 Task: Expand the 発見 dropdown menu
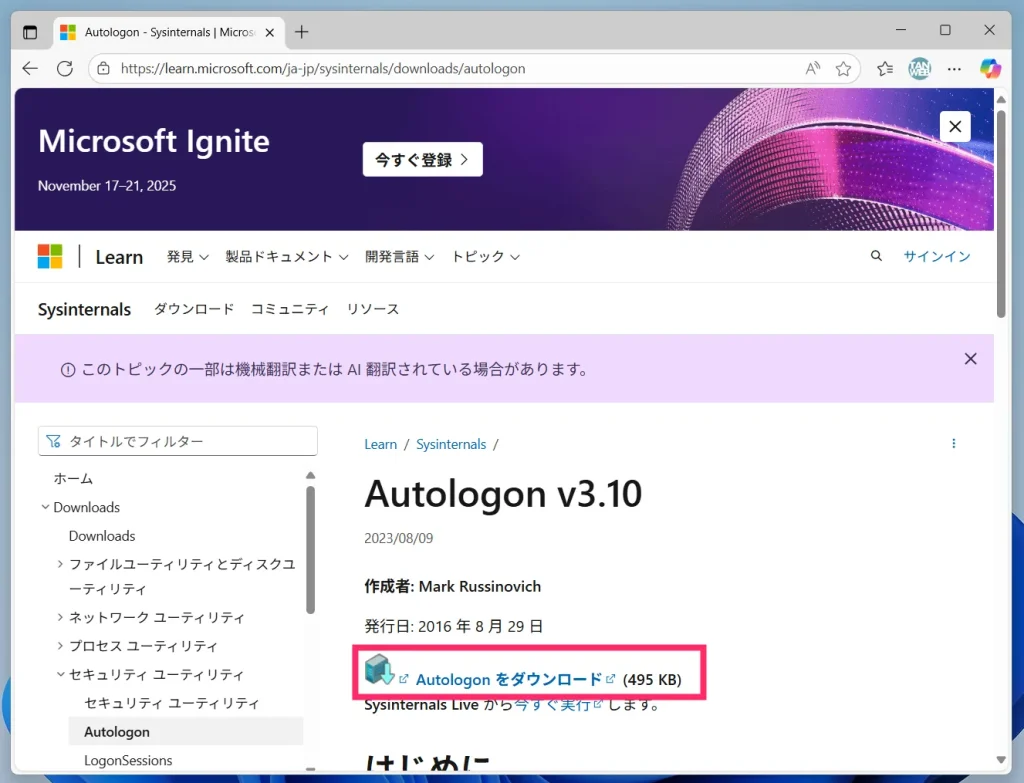click(x=187, y=257)
